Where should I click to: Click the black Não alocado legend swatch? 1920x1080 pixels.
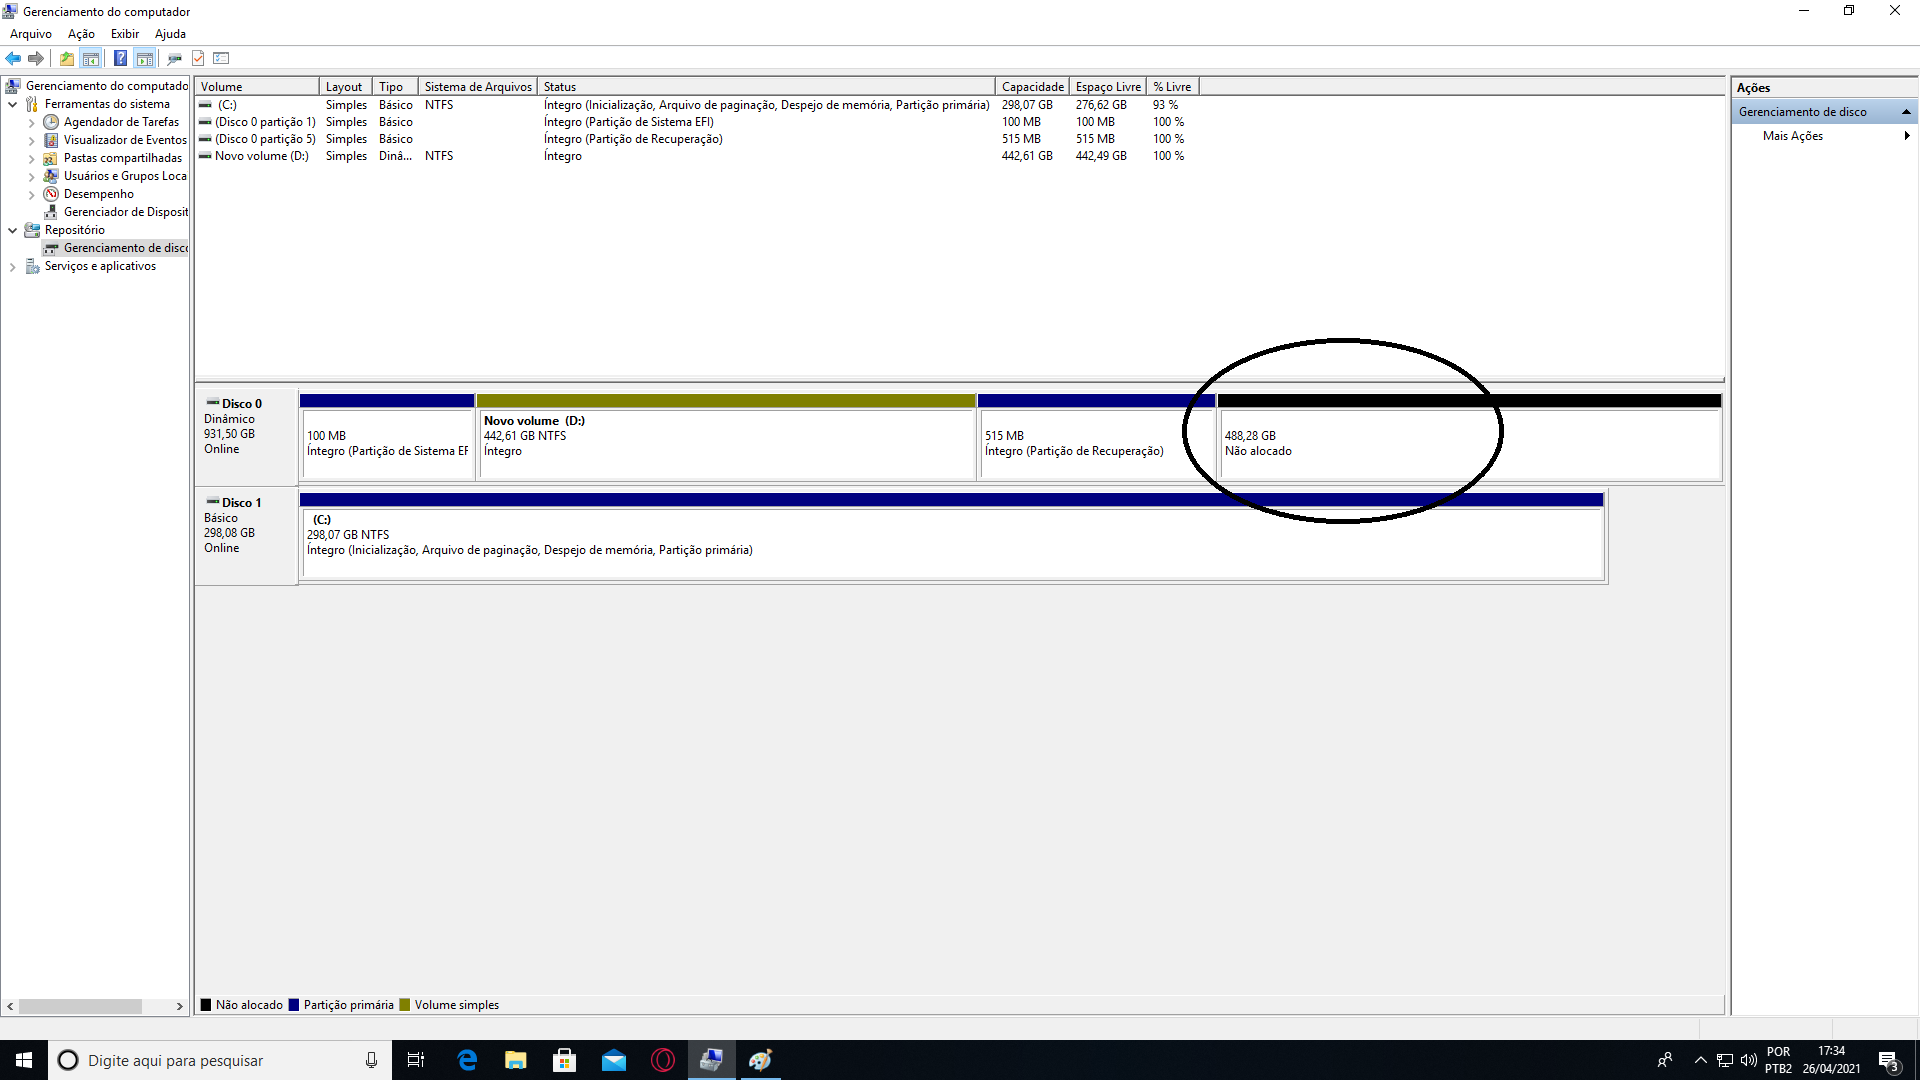(x=206, y=1005)
